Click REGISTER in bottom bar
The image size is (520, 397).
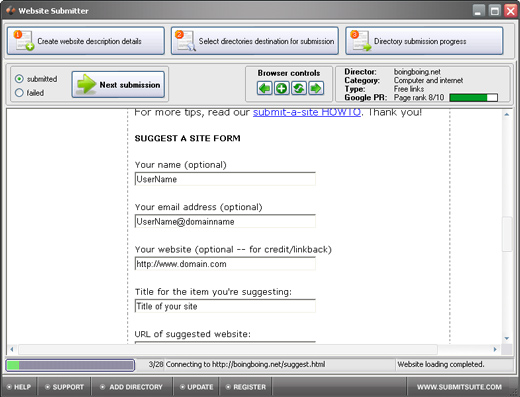click(245, 387)
